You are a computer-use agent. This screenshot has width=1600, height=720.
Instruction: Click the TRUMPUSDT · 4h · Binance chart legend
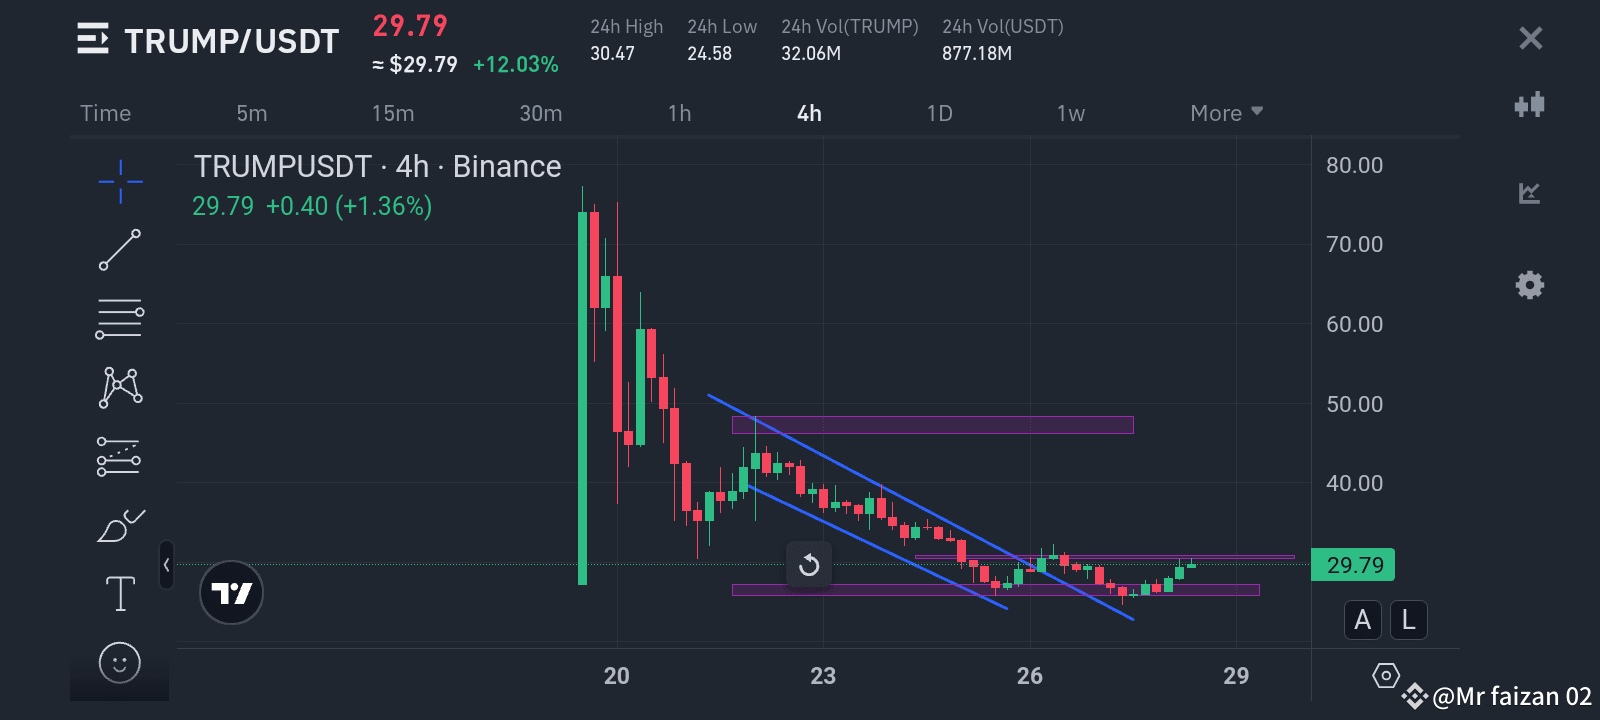[378, 166]
